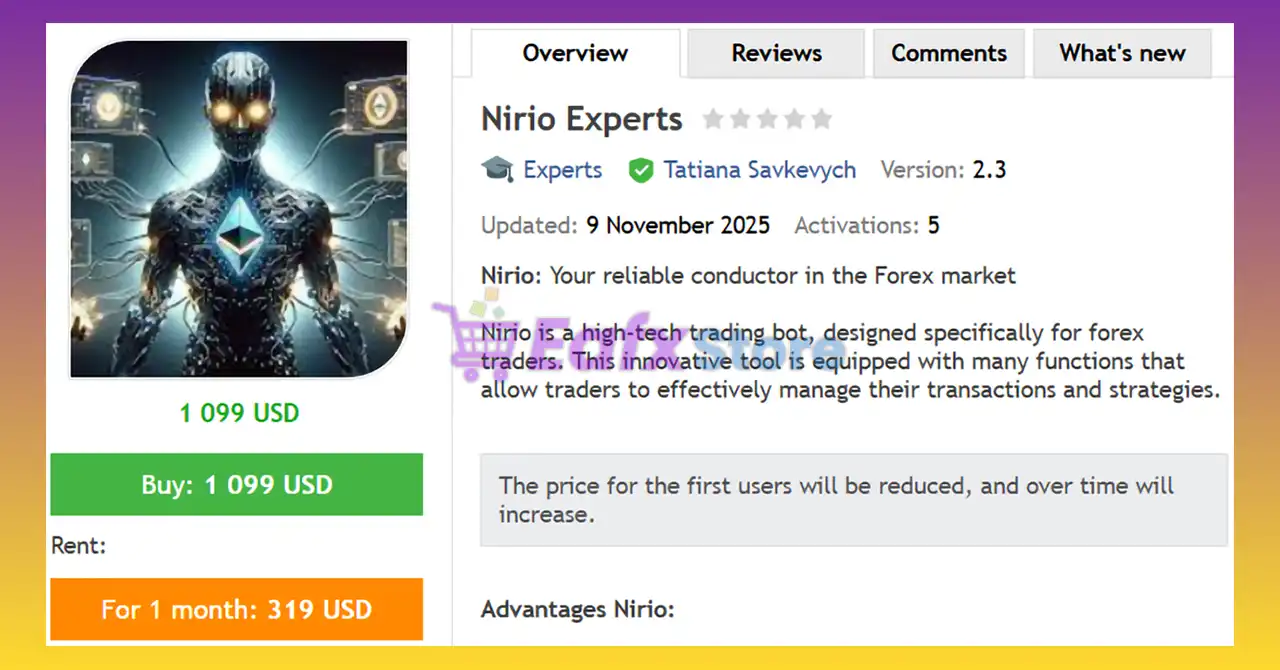Visit author Tatiana Savkevych profile link
Screen dimensions: 1280x670
point(760,170)
